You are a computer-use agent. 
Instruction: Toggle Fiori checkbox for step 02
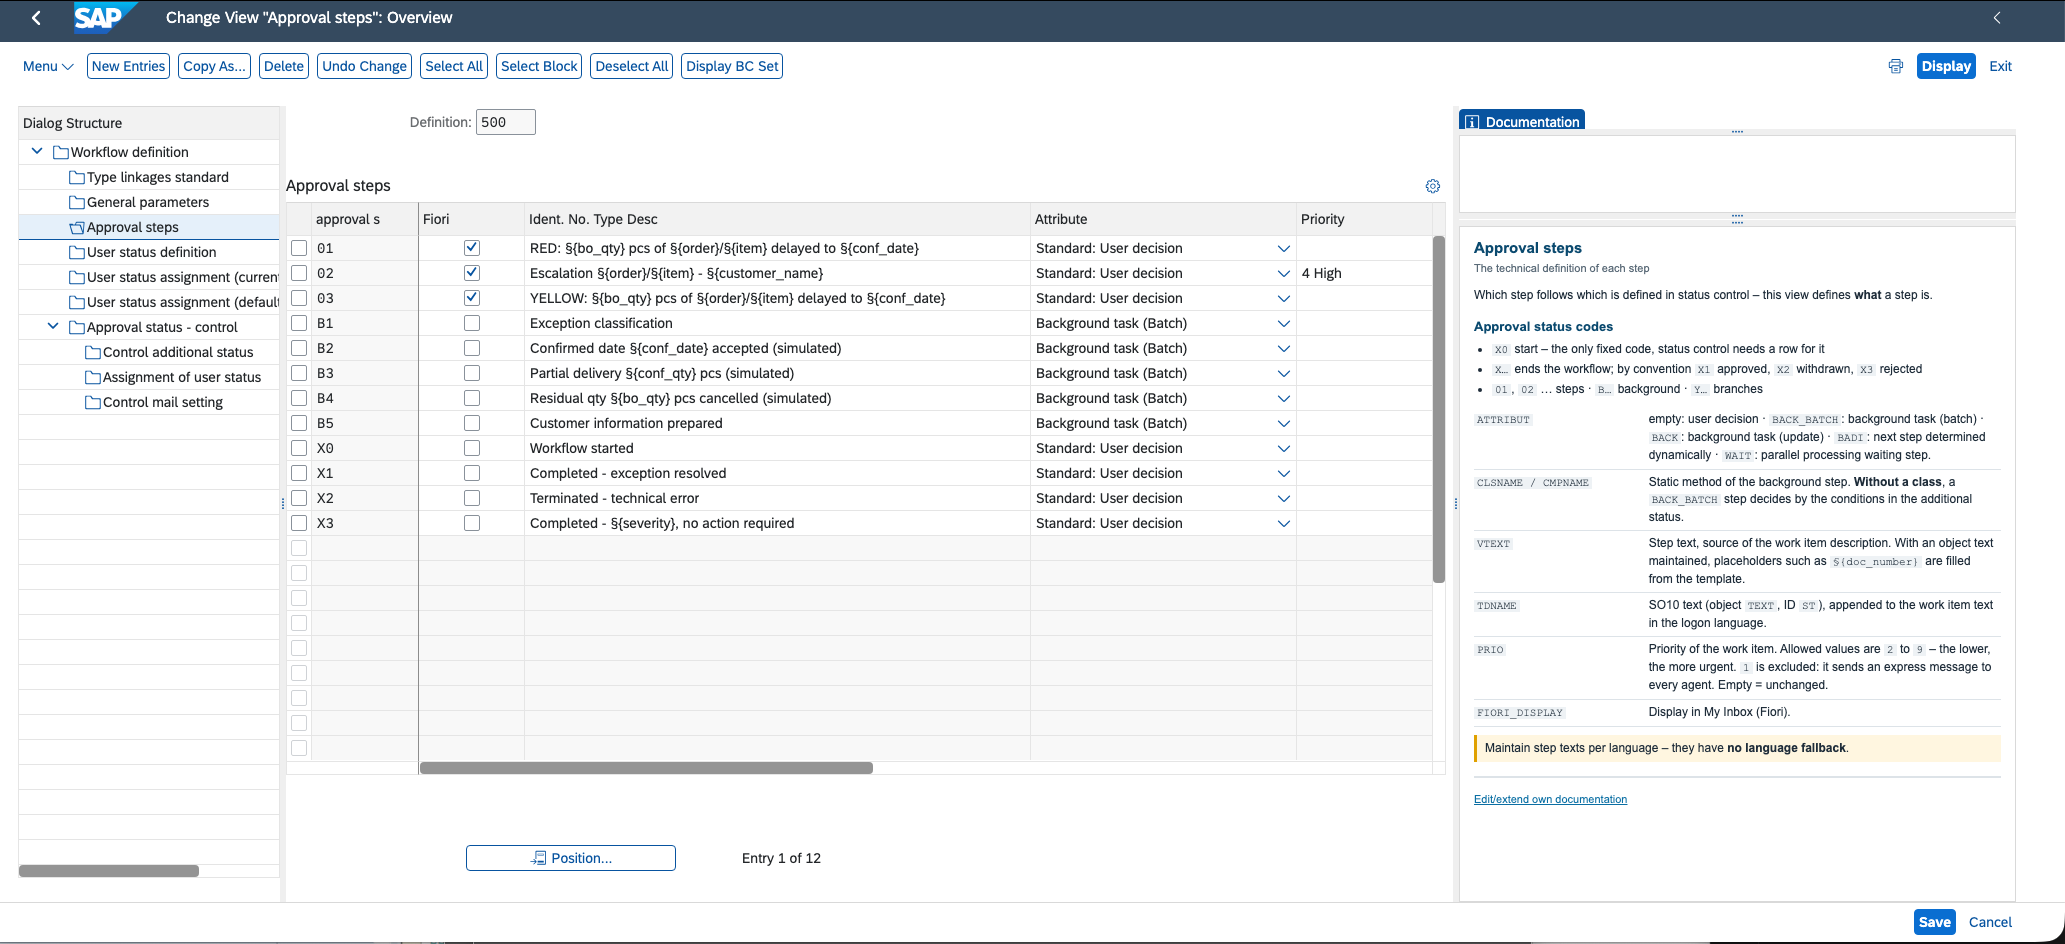pyautogui.click(x=472, y=273)
